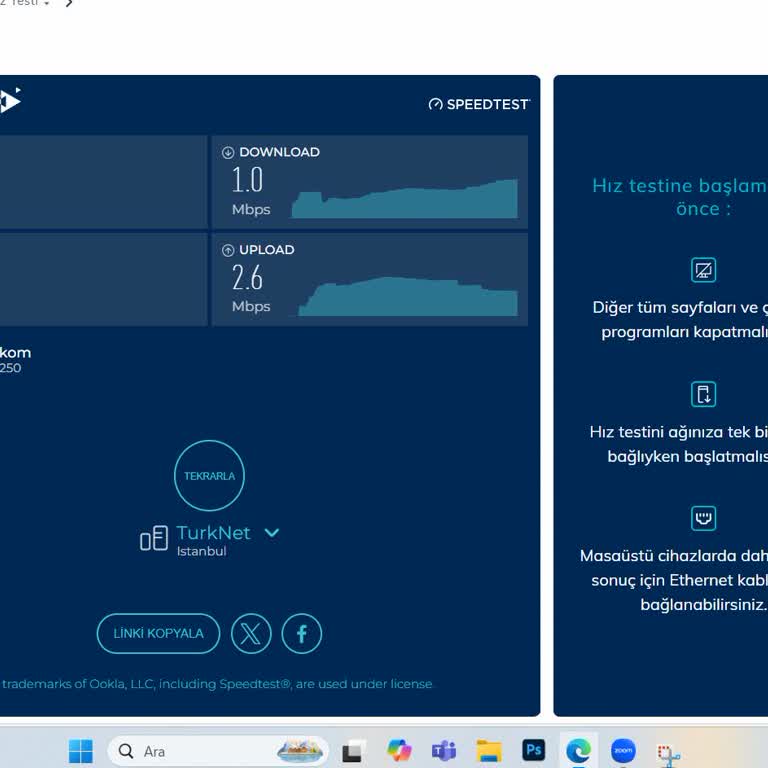This screenshot has width=768, height=768.
Task: Click the Ethernet cable tip icon
Action: coord(704,518)
